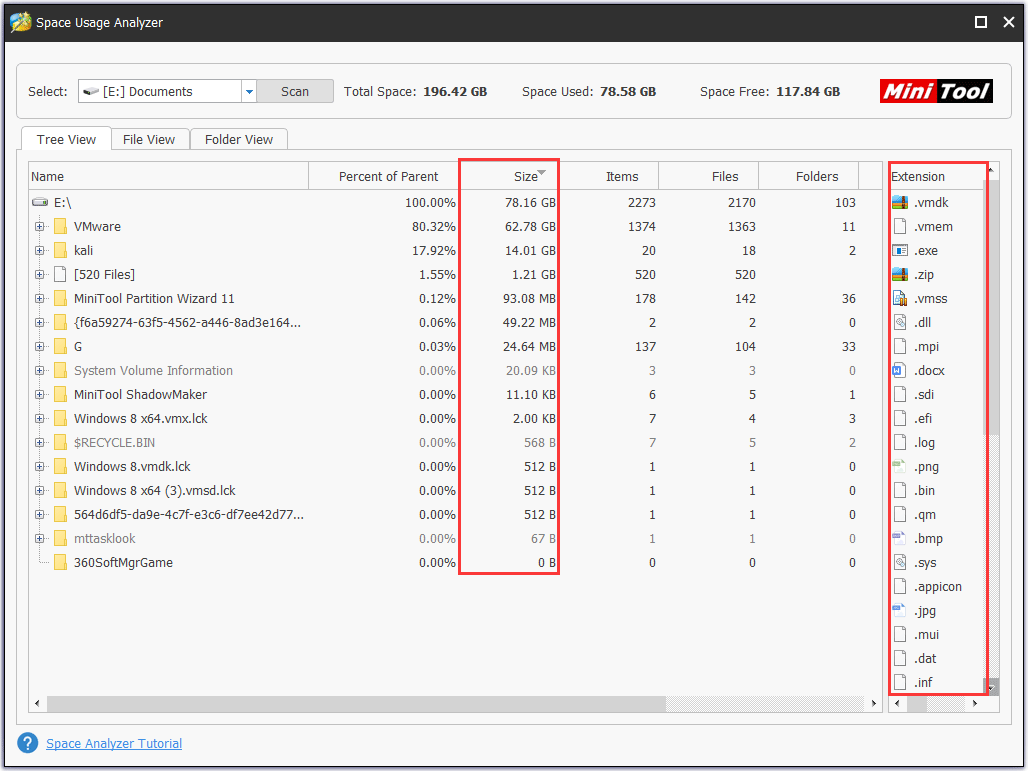Select the .mui extension entry
Viewport: 1028px width, 771px height.
[x=937, y=635]
